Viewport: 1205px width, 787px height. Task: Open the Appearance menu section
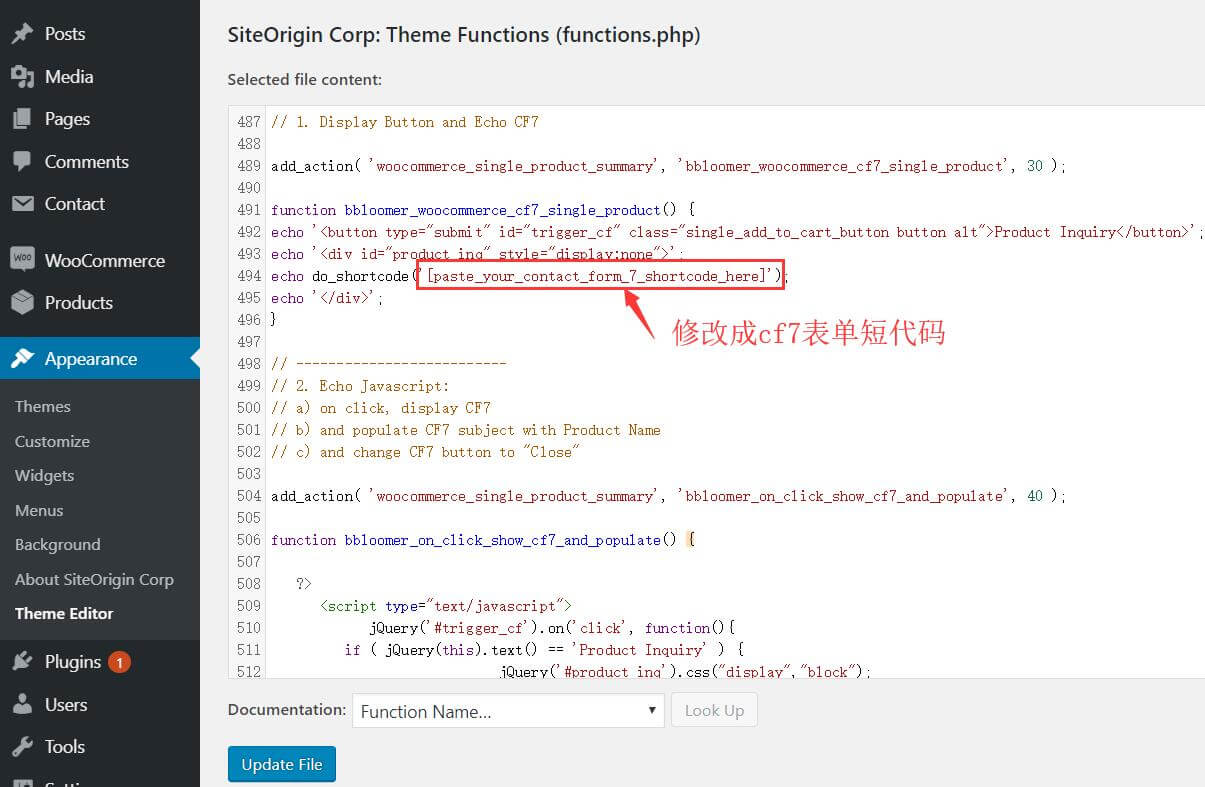[90, 359]
